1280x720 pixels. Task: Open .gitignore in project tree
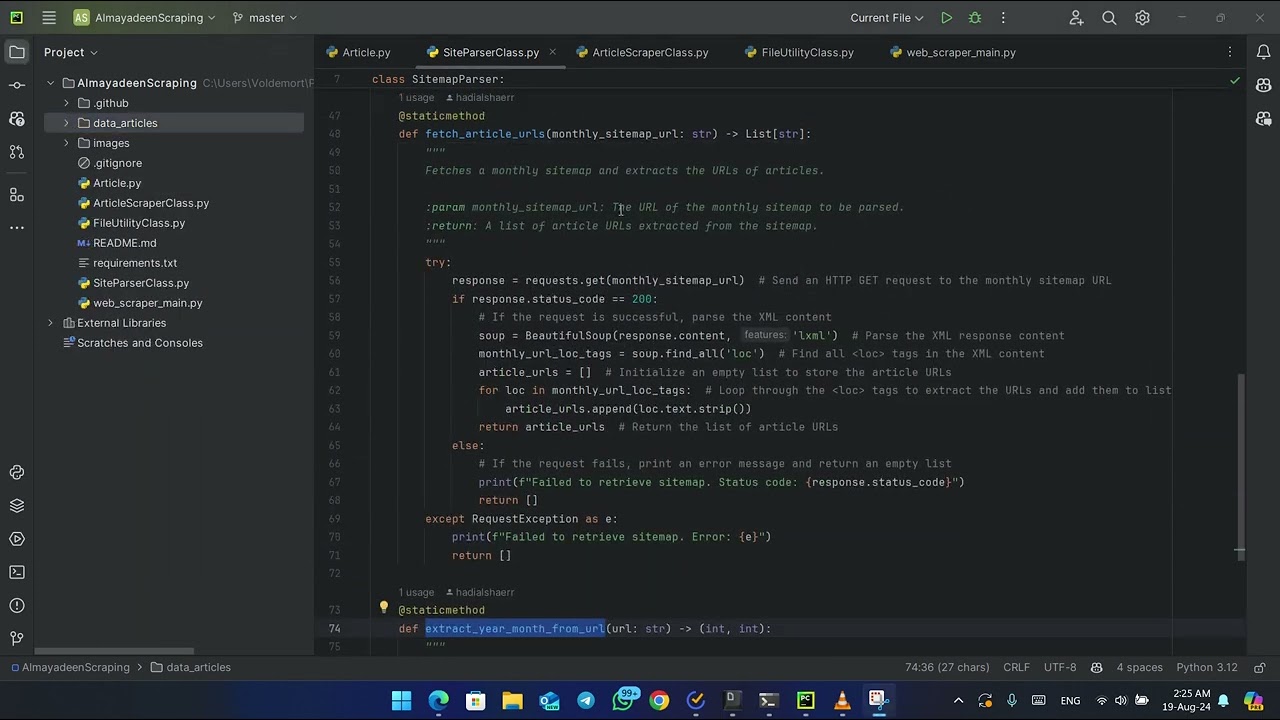[x=117, y=163]
